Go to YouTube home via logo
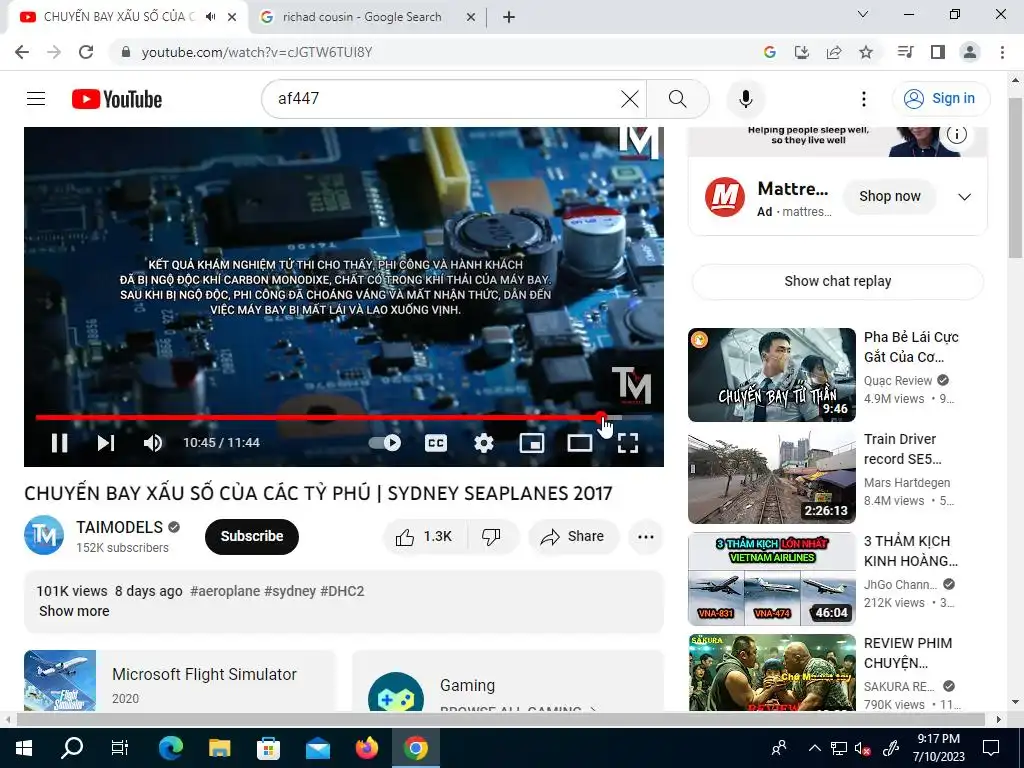Viewport: 1024px width, 768px height. coord(117,99)
